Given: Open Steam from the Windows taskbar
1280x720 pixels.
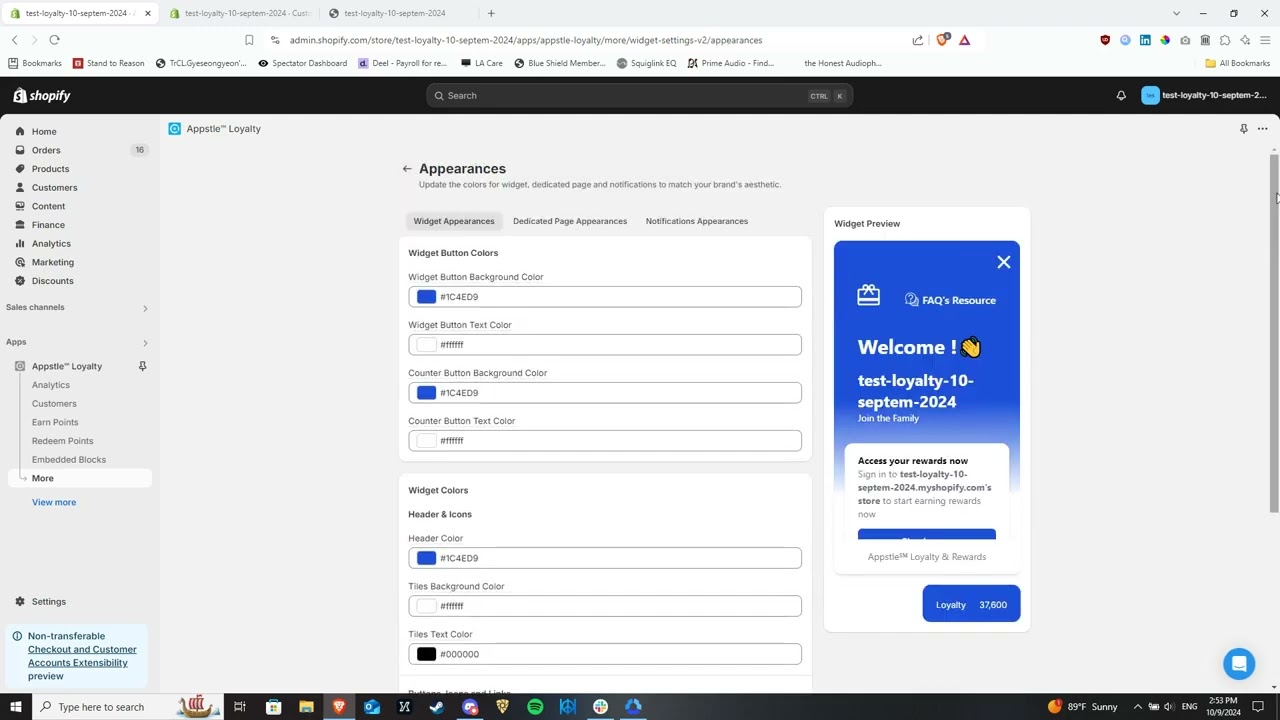Looking at the screenshot, I should [x=437, y=707].
